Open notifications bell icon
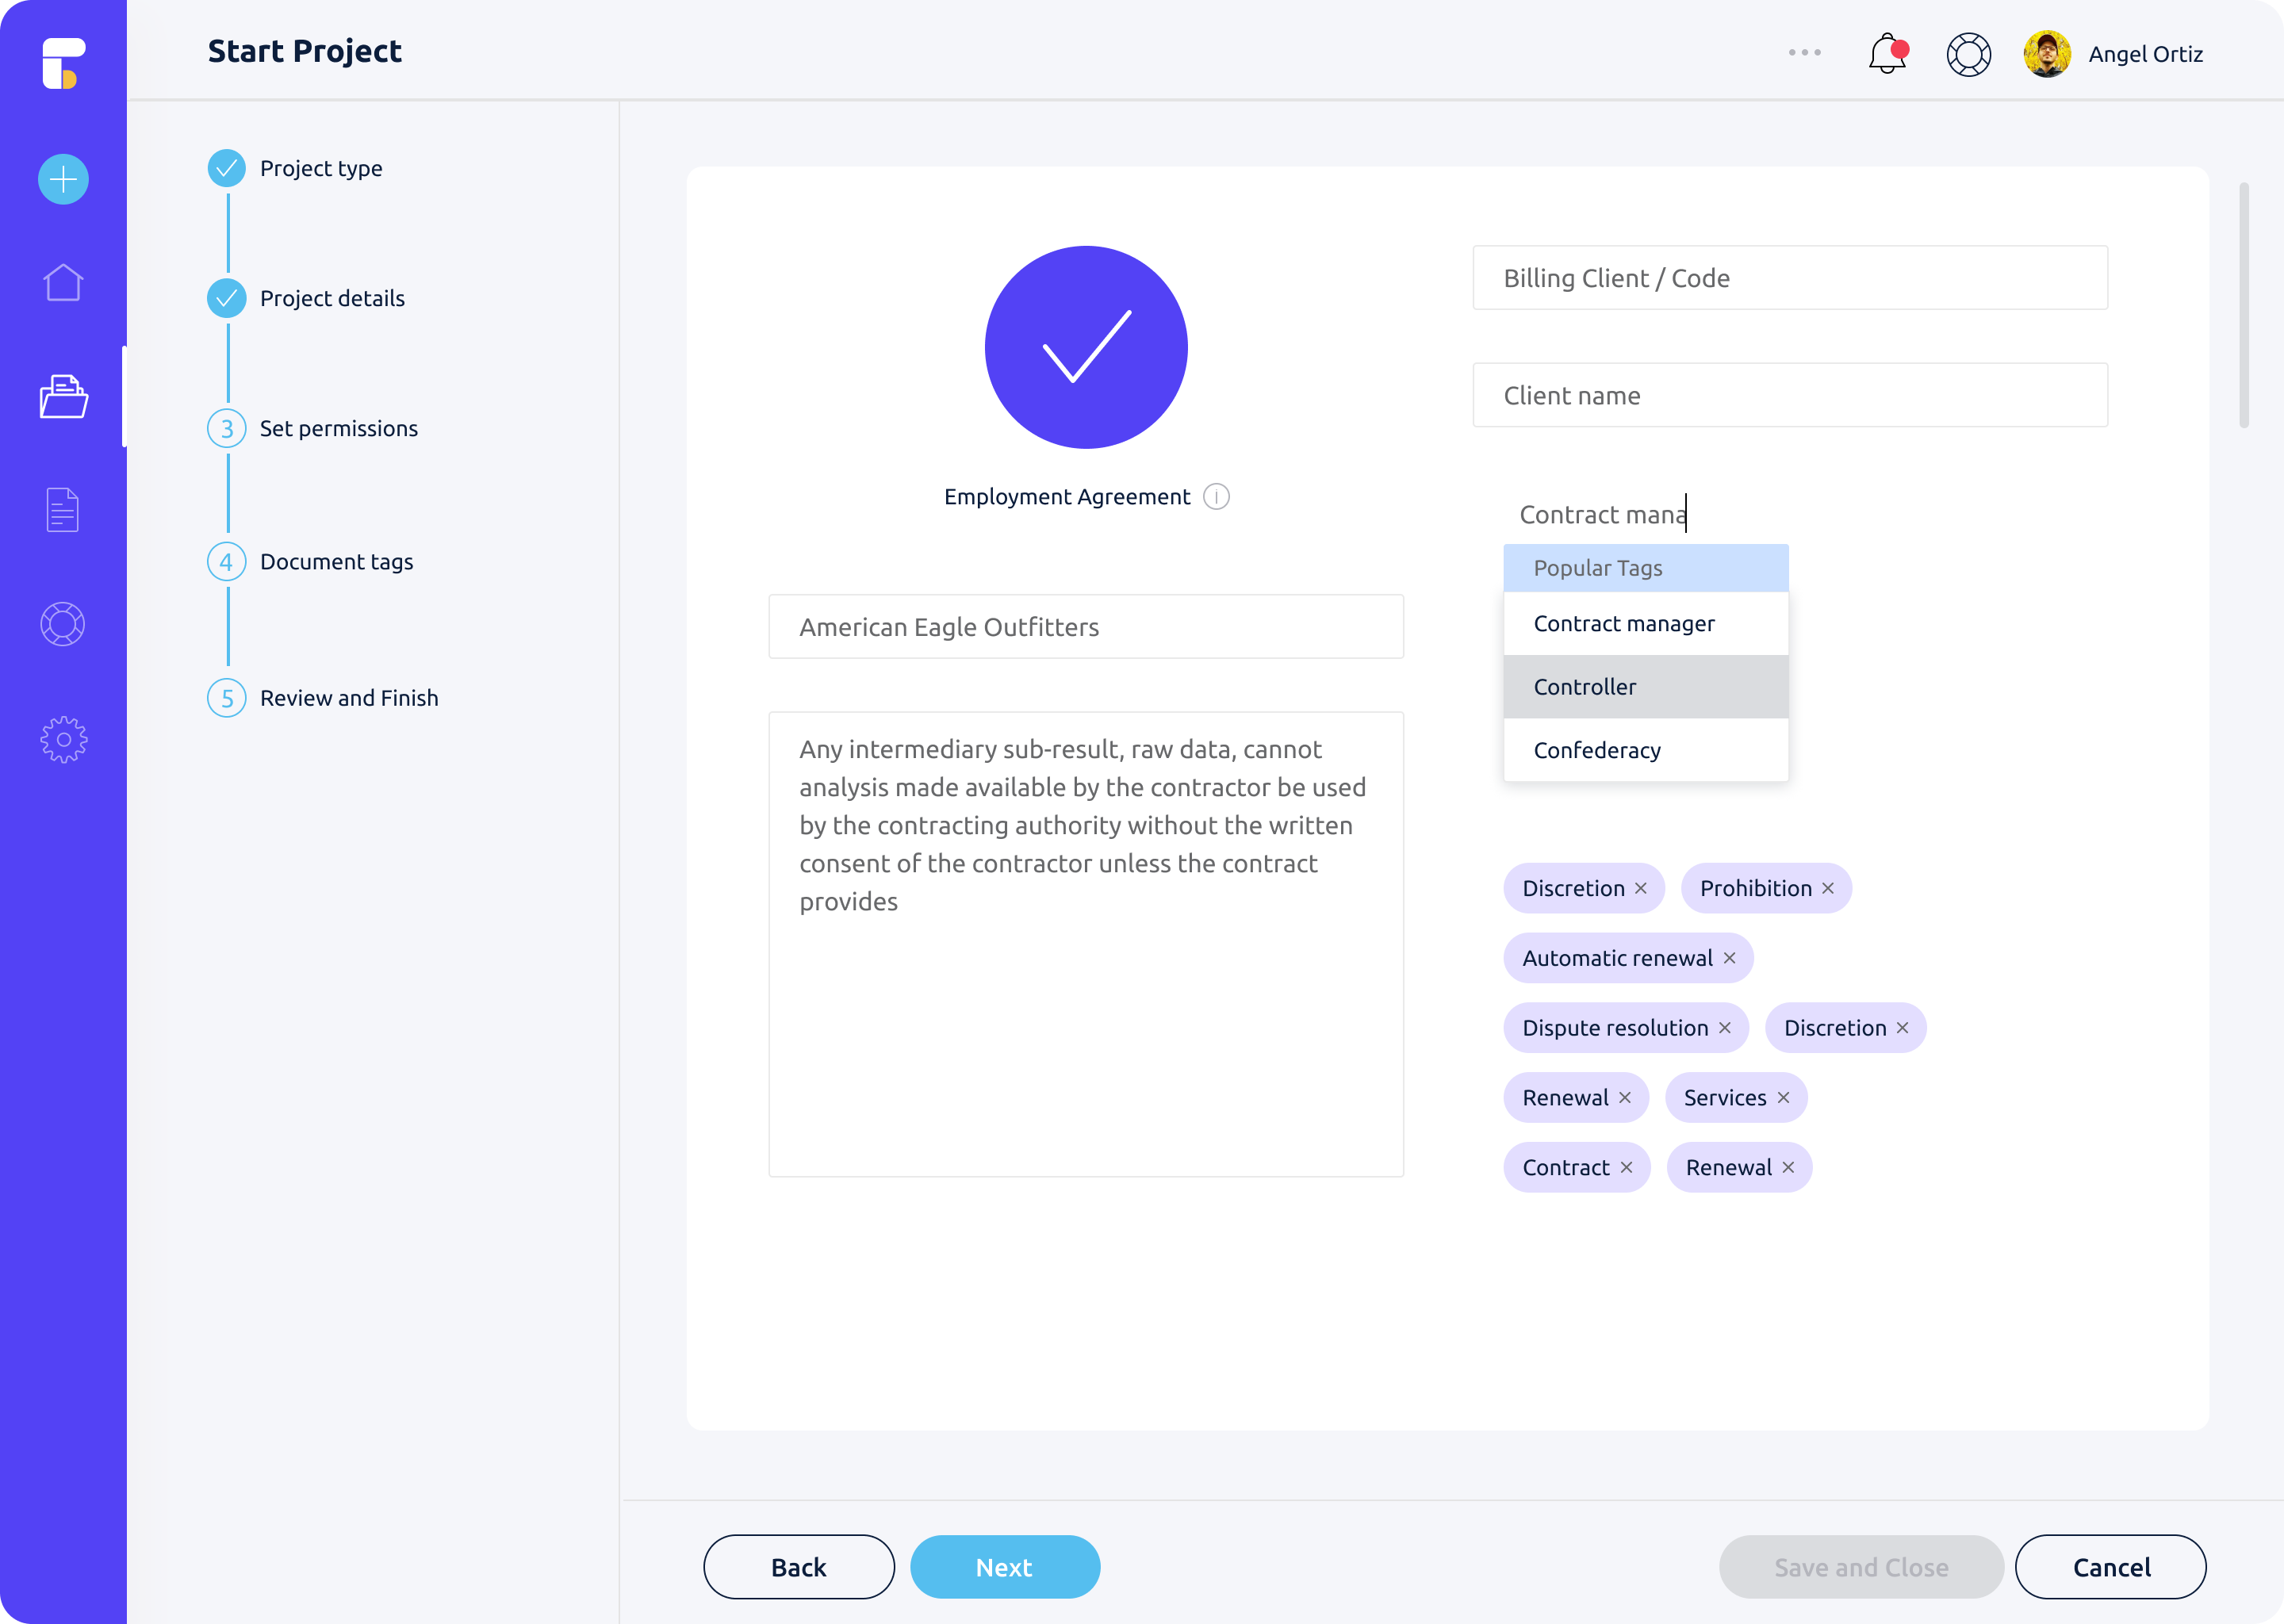 click(x=1887, y=54)
